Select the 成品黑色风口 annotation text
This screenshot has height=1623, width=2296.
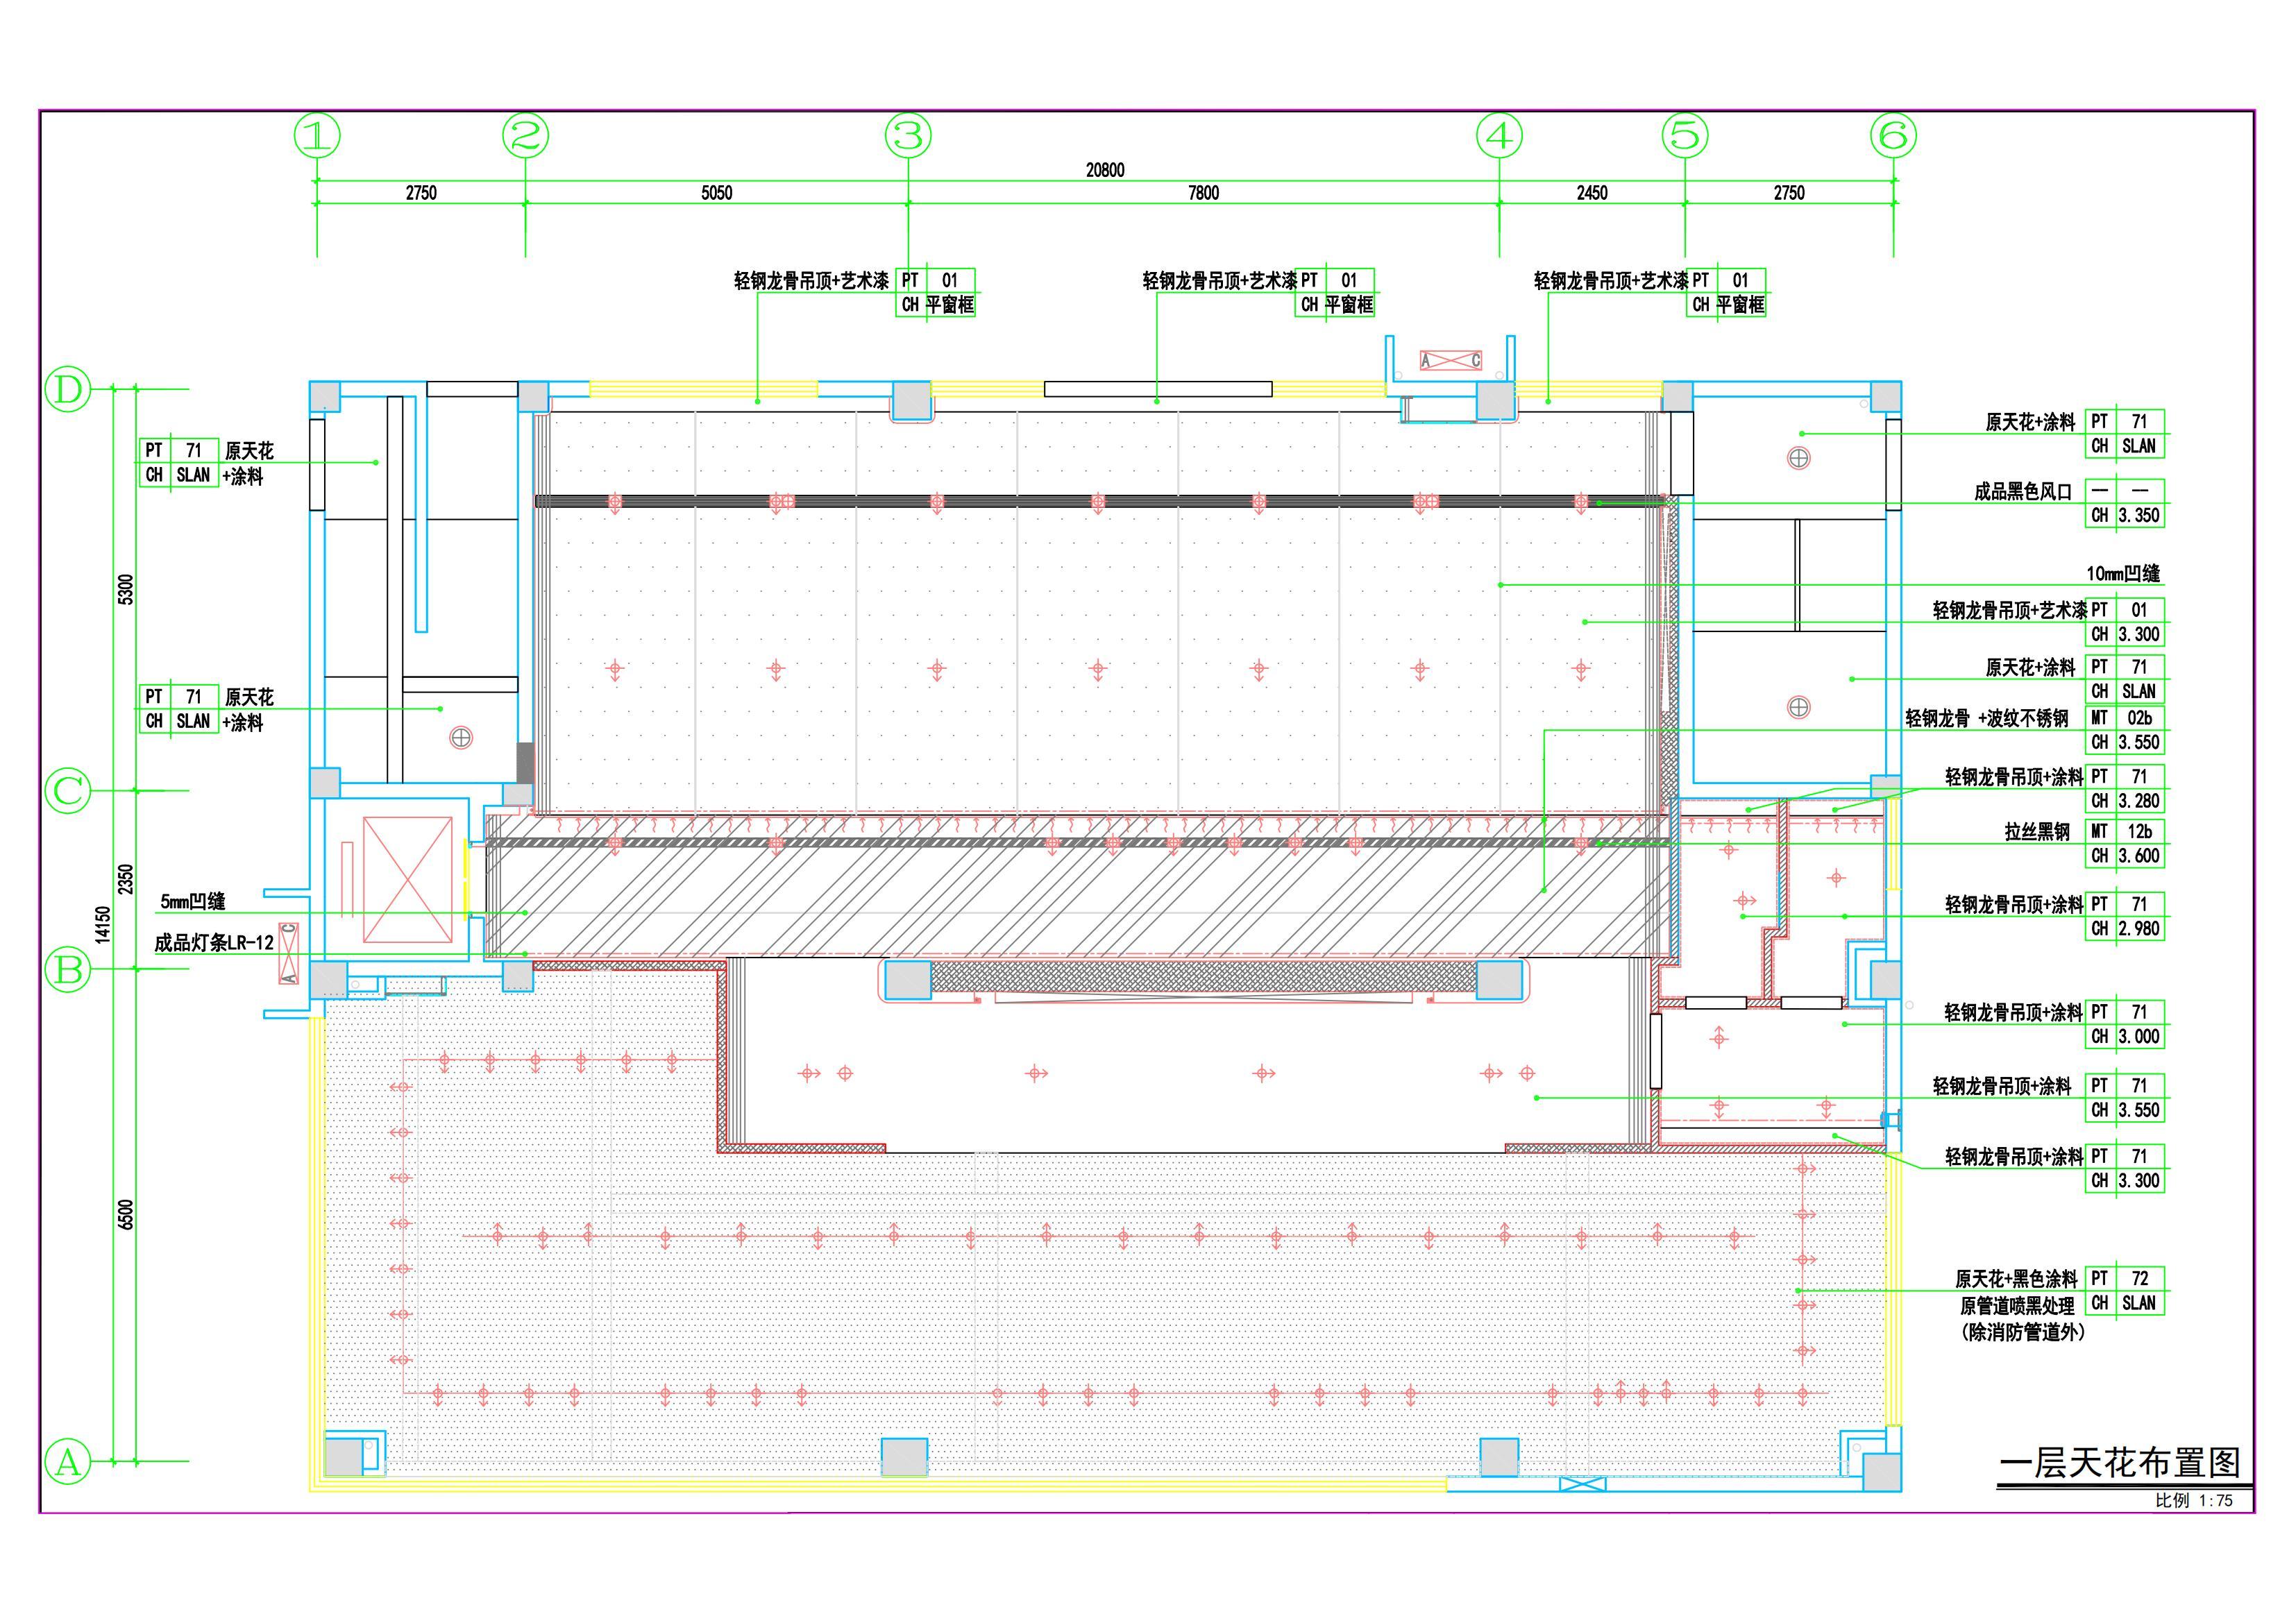pos(2022,492)
